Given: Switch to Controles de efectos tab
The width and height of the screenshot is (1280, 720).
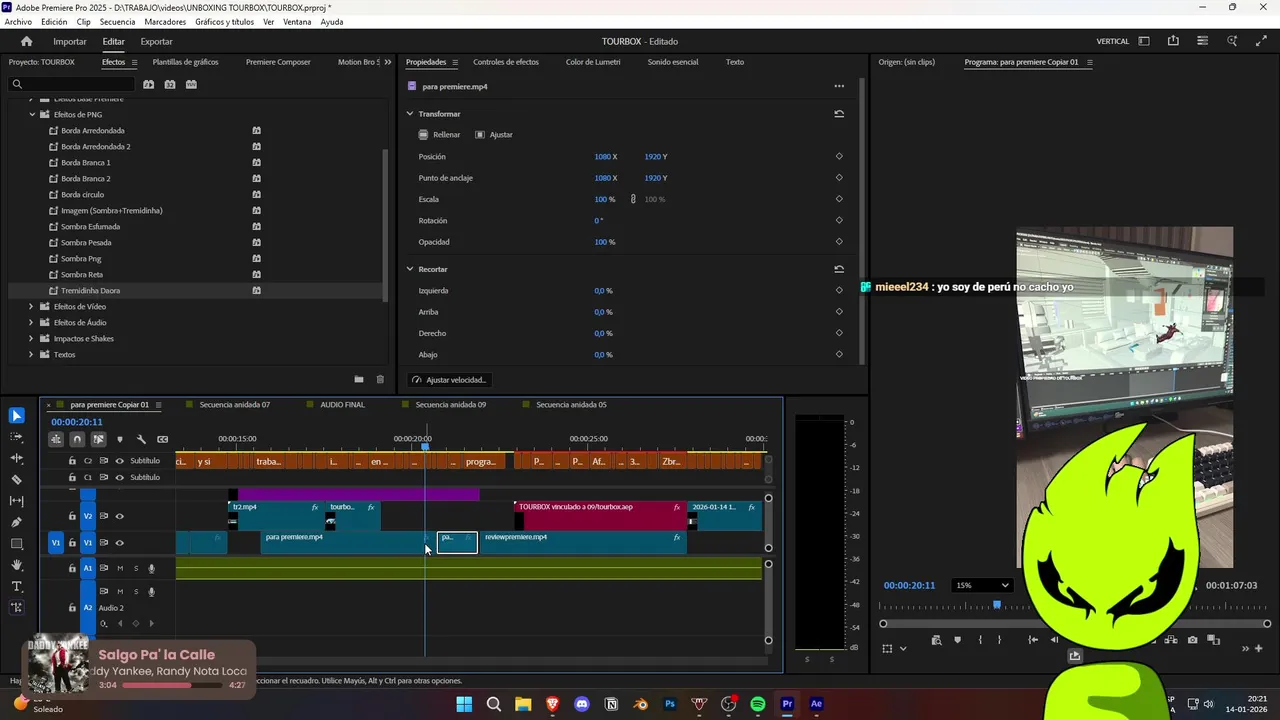Looking at the screenshot, I should (506, 62).
